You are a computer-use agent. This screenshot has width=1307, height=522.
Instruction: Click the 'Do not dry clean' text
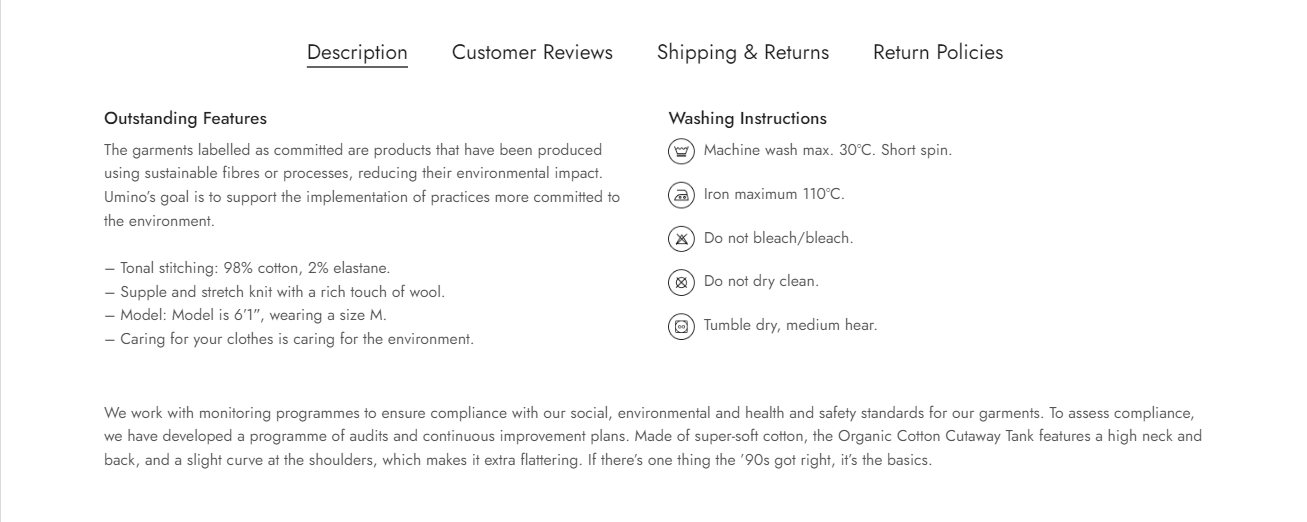point(761,282)
